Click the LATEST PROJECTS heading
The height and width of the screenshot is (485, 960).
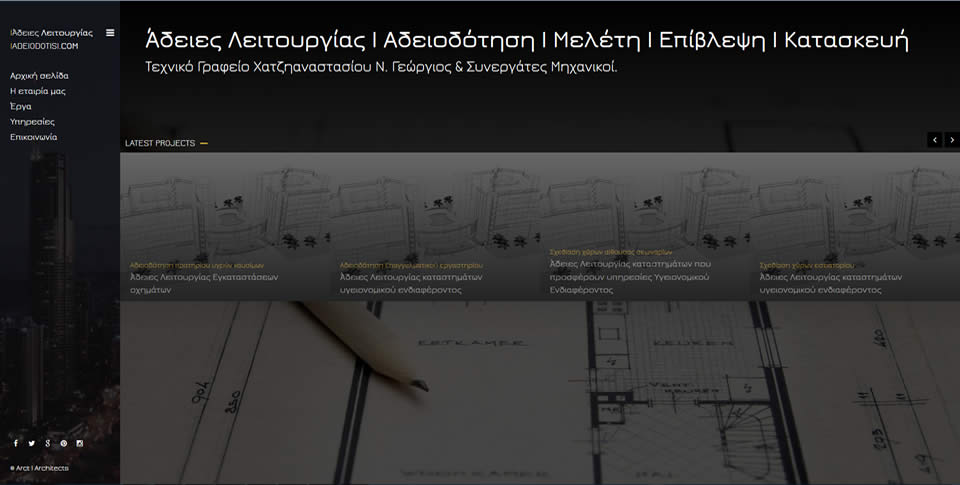coord(160,143)
